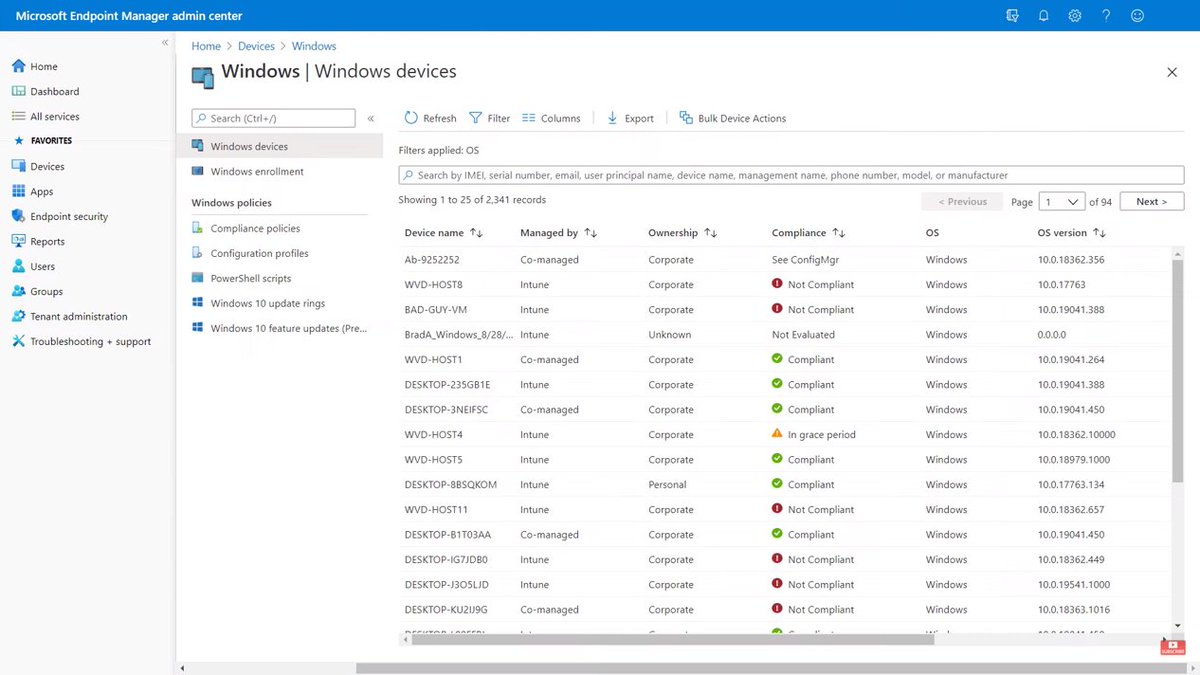
Task: Click the All services icon
Action: 18,116
